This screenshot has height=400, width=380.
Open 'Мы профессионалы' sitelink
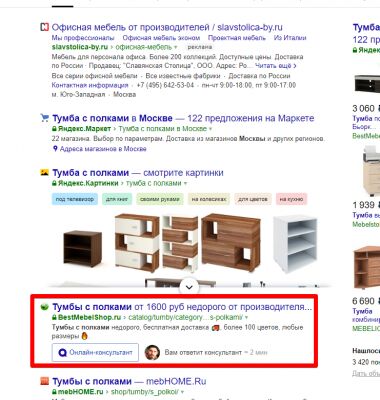pos(83,38)
